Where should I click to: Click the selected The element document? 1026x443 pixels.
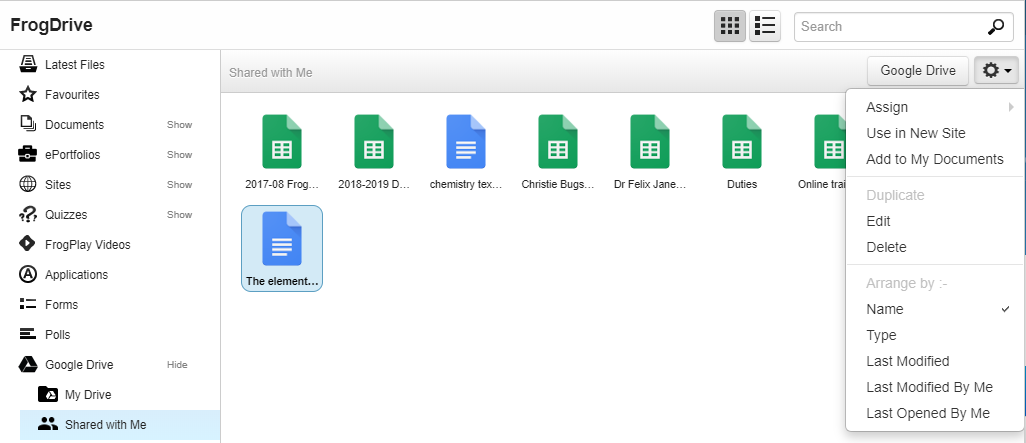click(282, 248)
